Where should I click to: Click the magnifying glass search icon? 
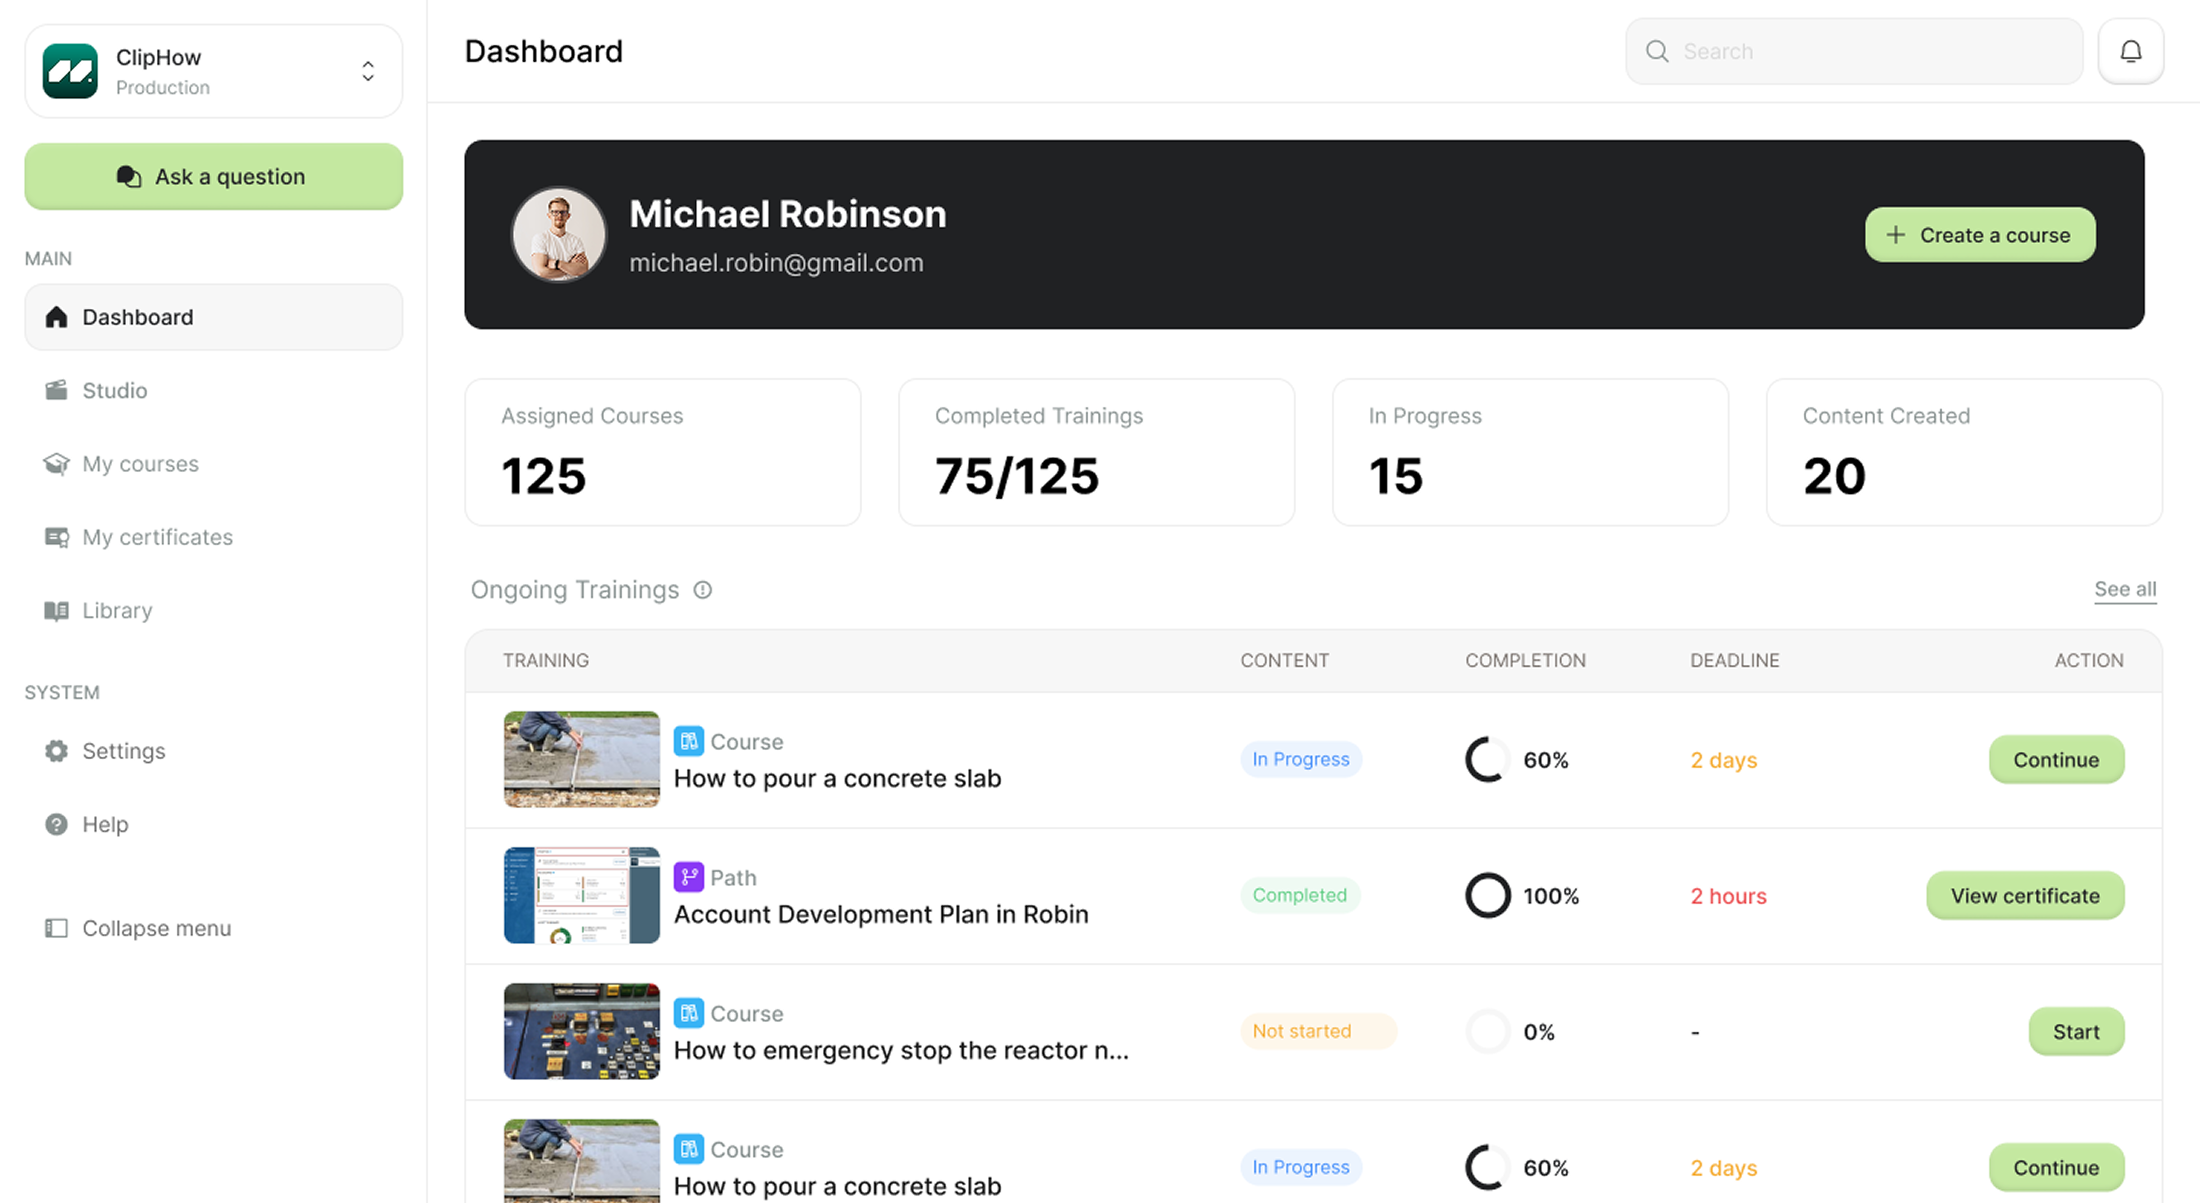pos(1657,51)
